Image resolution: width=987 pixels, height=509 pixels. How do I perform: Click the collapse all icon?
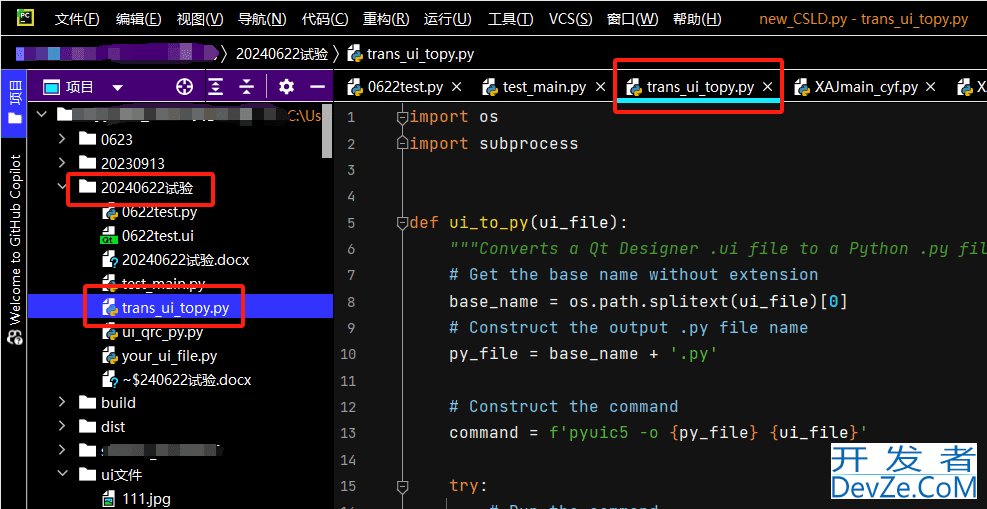[x=247, y=87]
